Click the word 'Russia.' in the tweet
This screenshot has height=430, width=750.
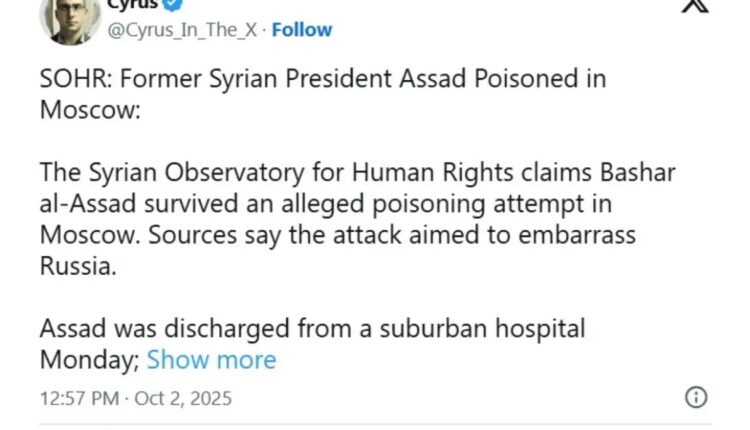pyautogui.click(x=79, y=266)
